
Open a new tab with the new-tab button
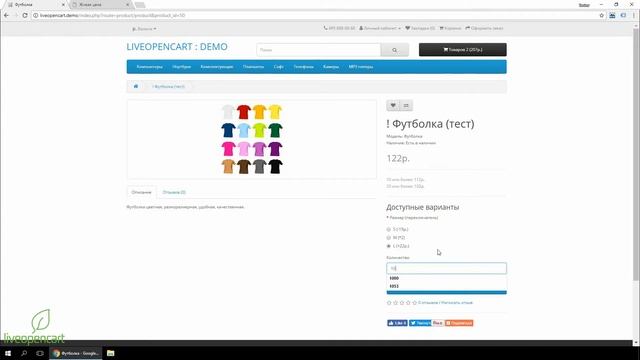140,5
